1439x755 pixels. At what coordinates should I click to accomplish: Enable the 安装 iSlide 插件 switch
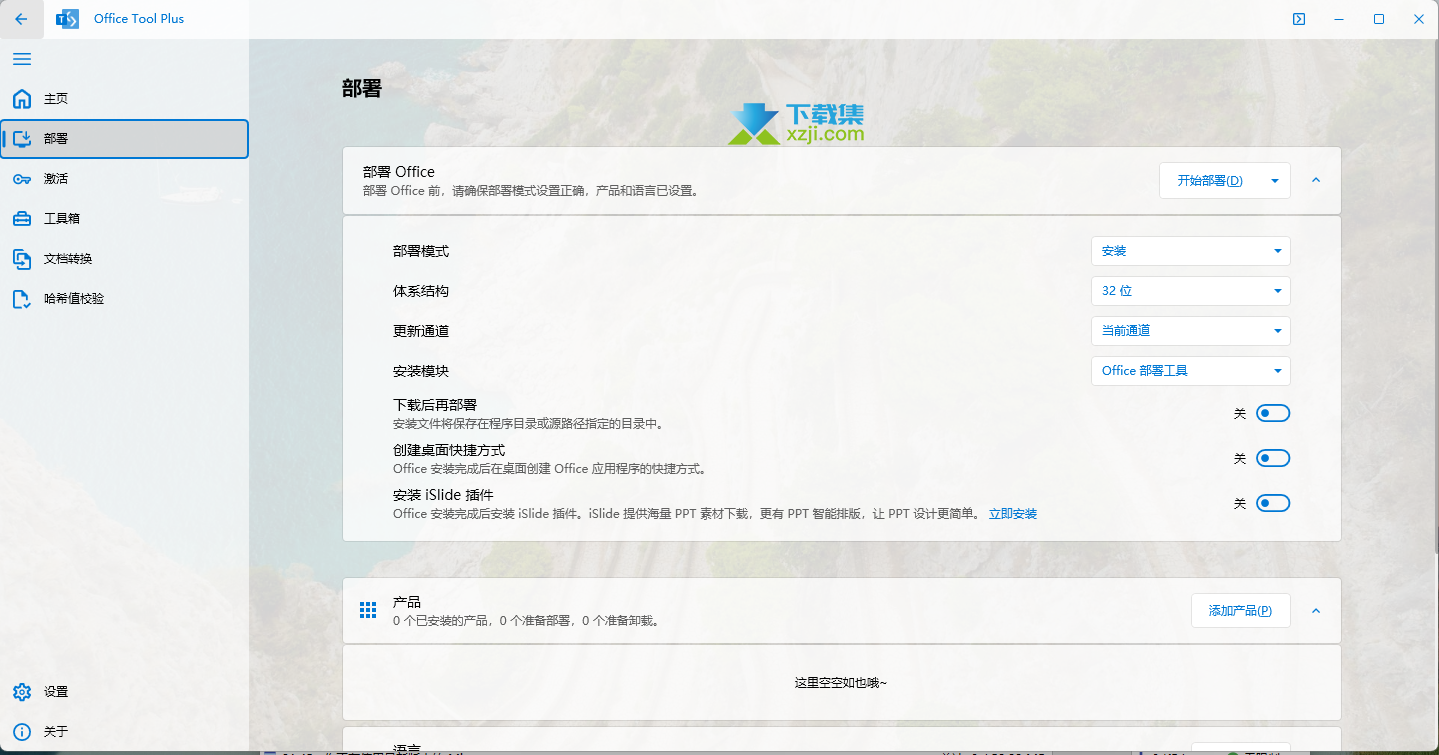(x=1273, y=503)
